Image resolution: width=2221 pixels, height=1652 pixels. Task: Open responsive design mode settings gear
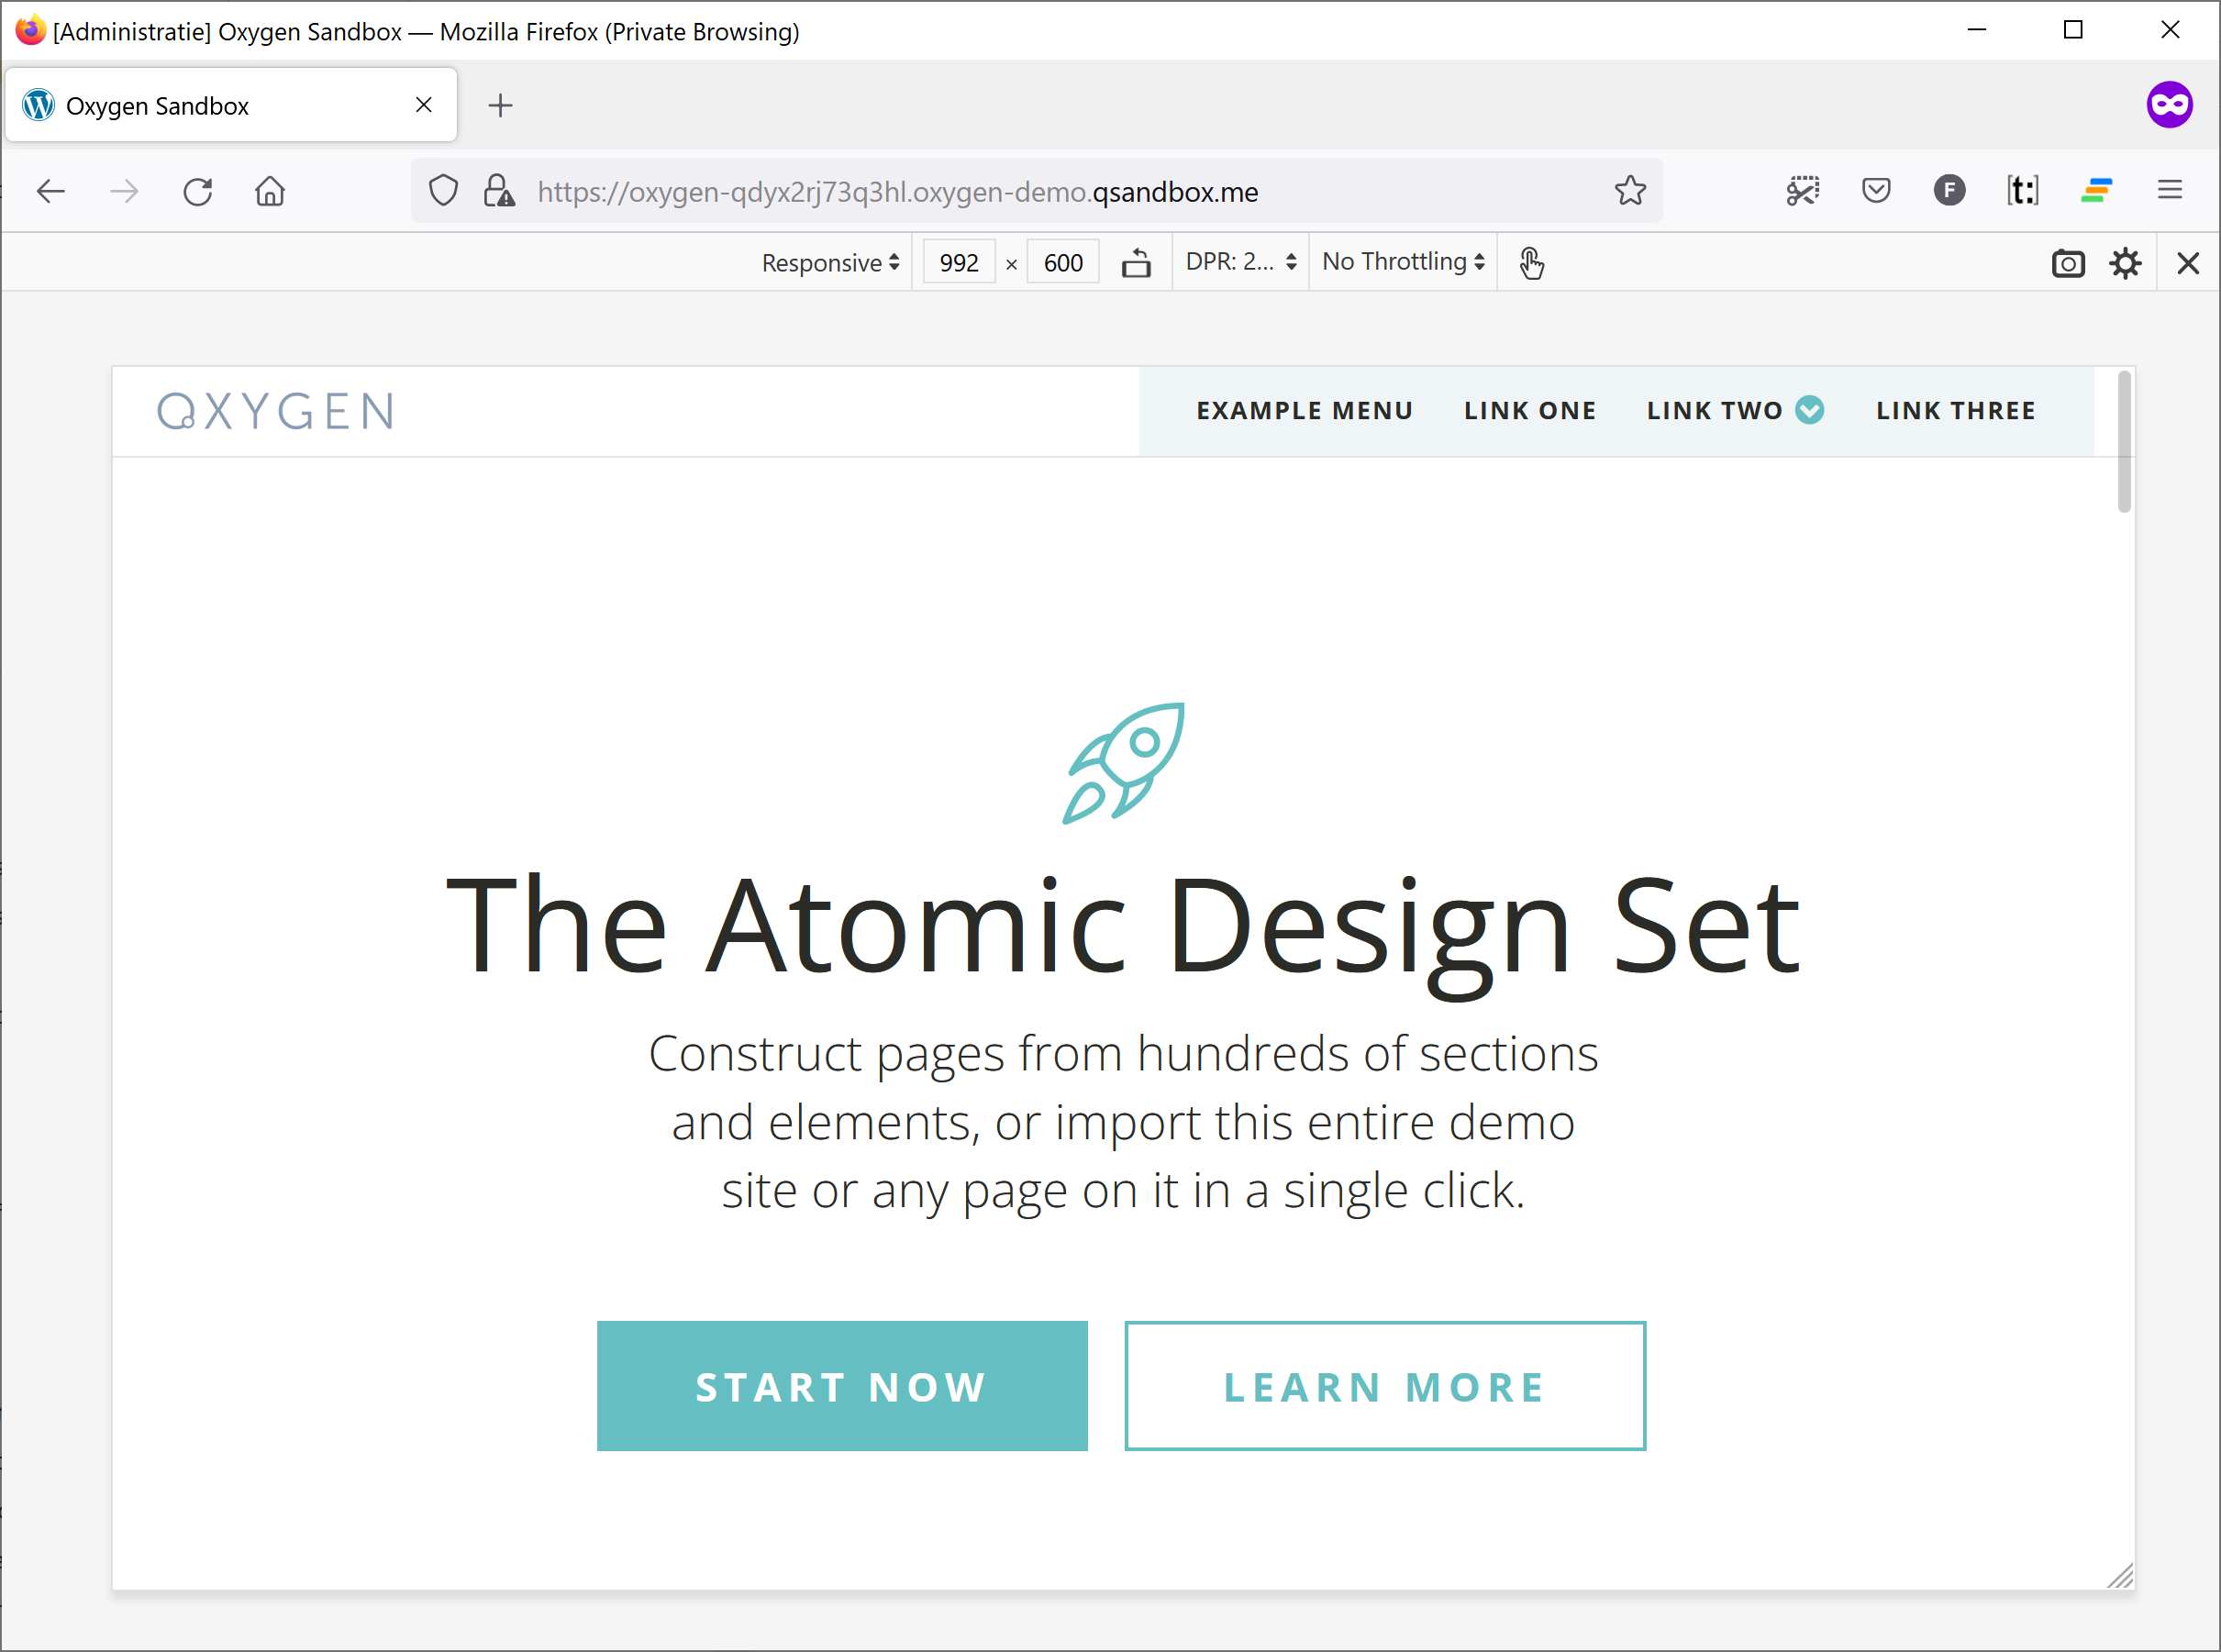point(2125,263)
